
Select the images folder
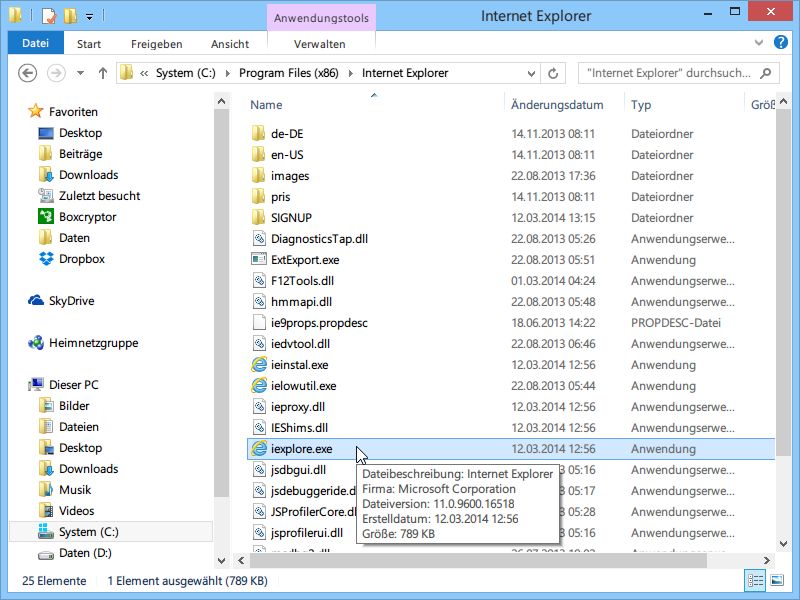[290, 176]
